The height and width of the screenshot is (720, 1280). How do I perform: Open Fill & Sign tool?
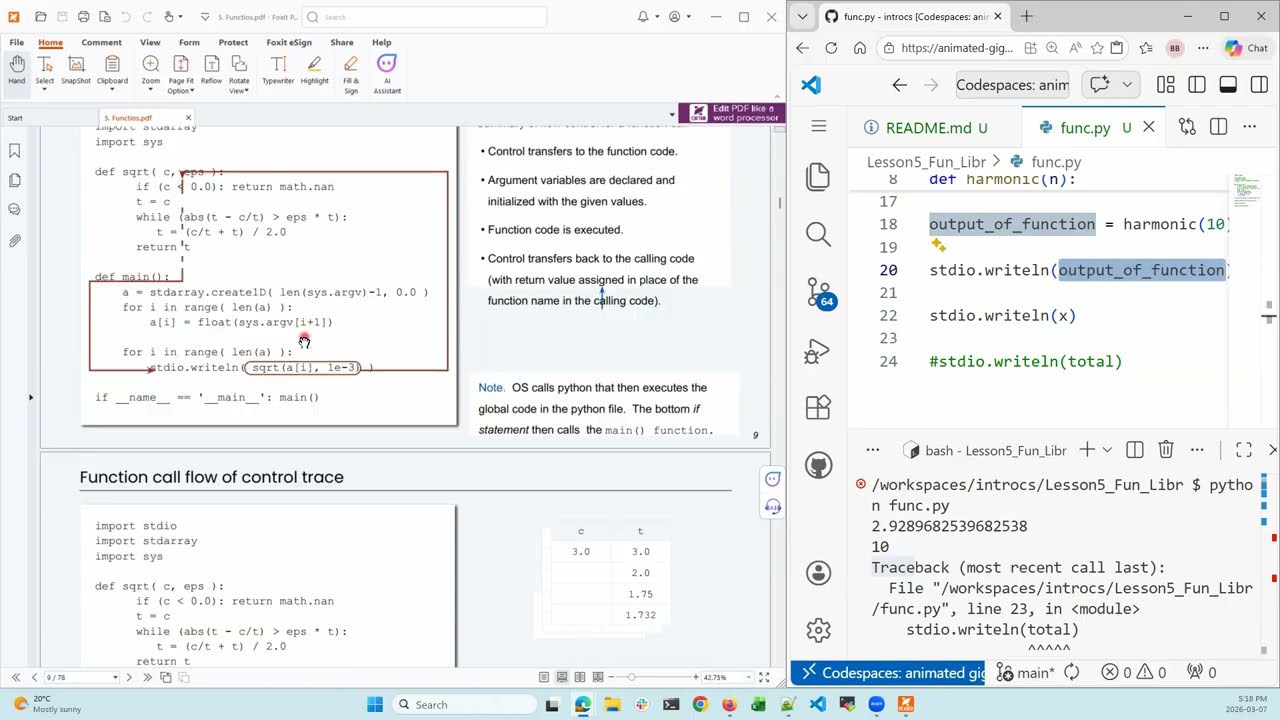(x=351, y=74)
